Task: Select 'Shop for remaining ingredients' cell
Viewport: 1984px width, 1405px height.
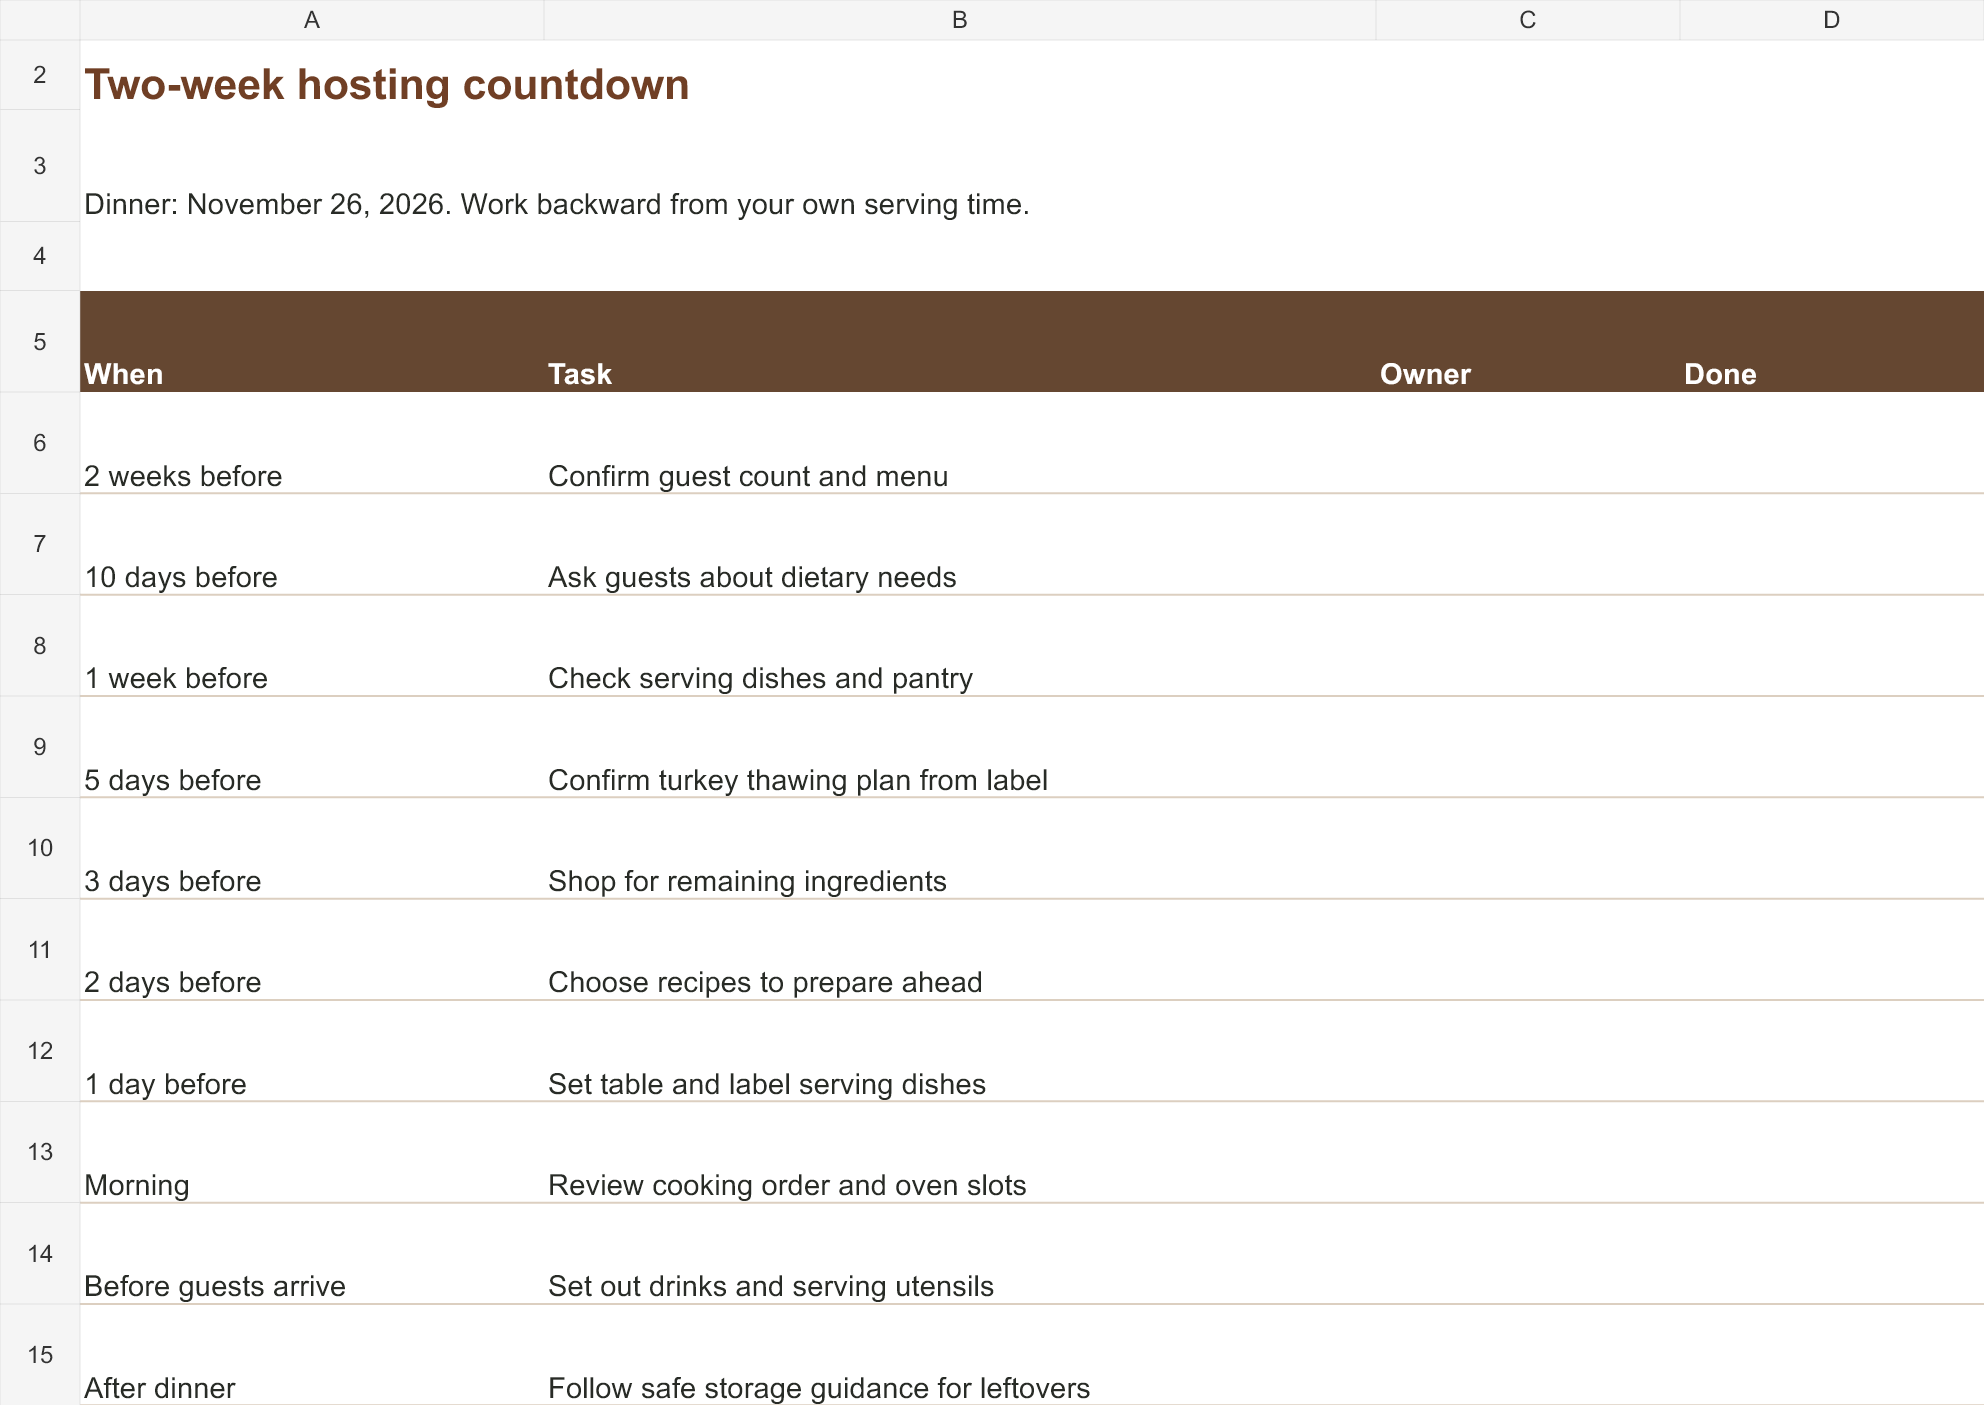Action: pos(960,848)
